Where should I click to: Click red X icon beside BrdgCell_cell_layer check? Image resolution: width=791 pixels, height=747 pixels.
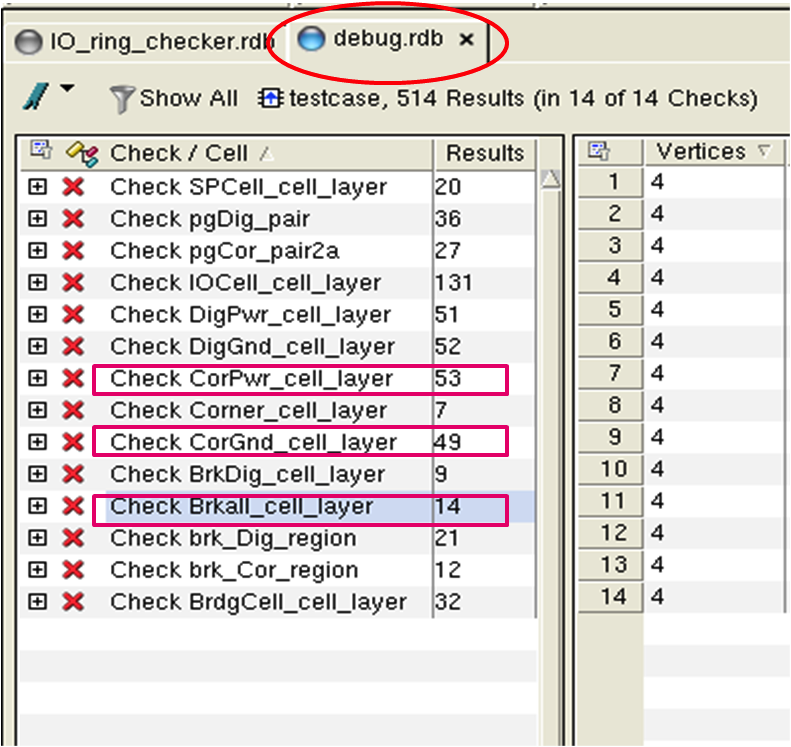(x=72, y=602)
